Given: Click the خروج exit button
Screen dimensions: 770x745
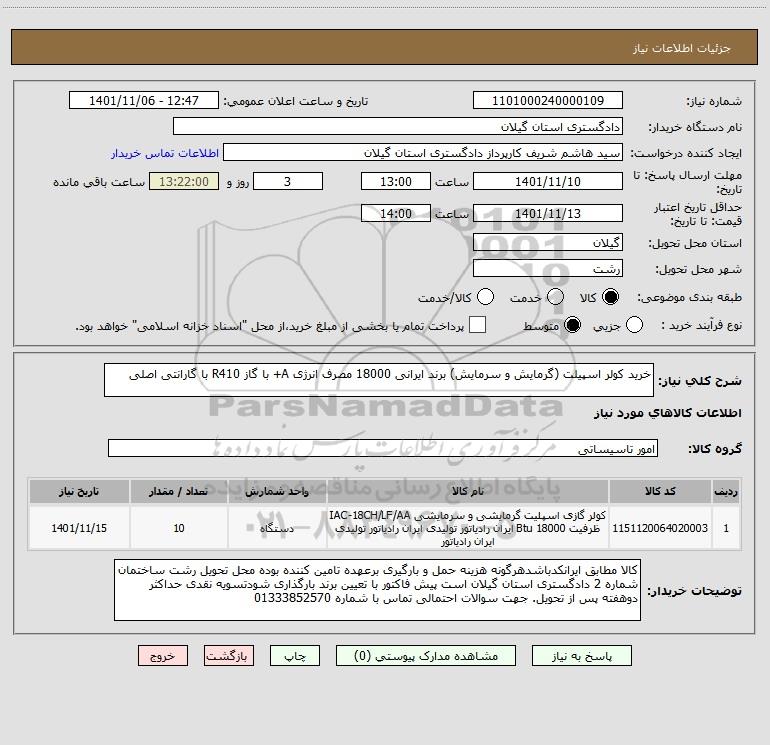Looking at the screenshot, I should pyautogui.click(x=163, y=656).
